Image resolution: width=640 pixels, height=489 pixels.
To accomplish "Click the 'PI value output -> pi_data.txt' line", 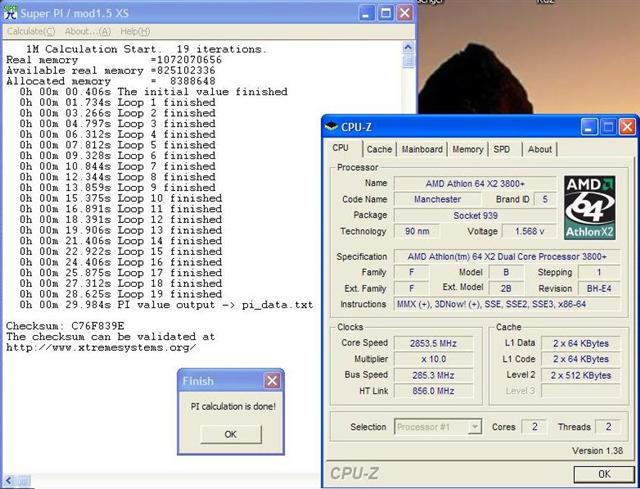I will click(166, 305).
